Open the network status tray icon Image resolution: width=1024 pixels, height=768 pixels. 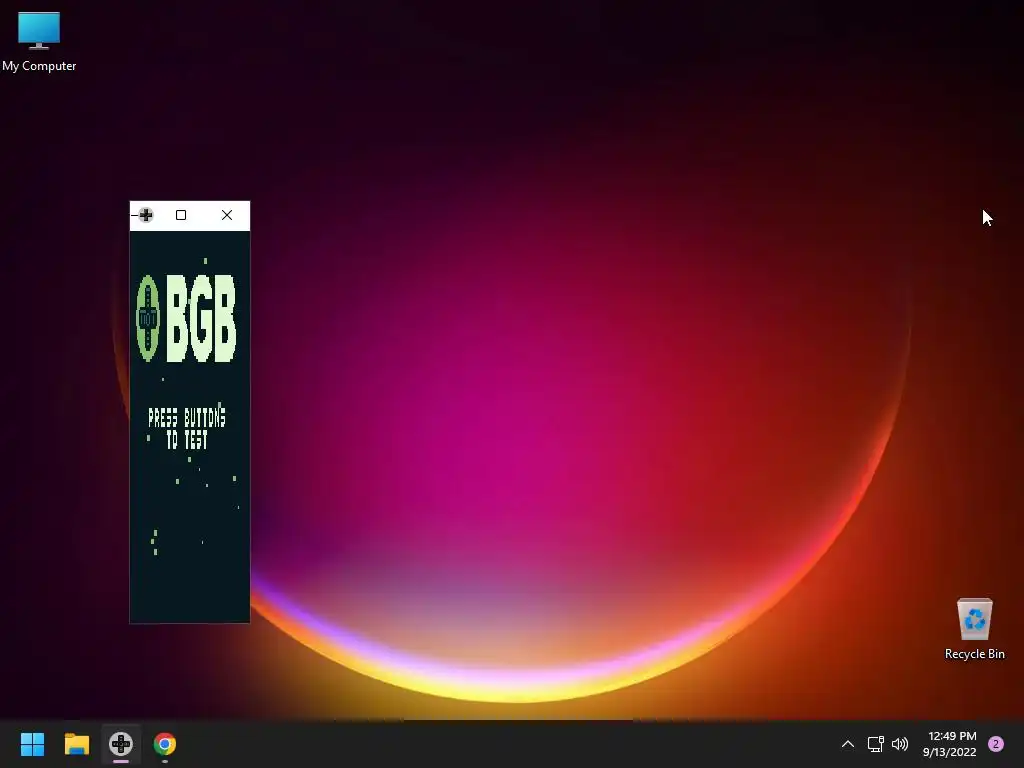pyautogui.click(x=875, y=744)
